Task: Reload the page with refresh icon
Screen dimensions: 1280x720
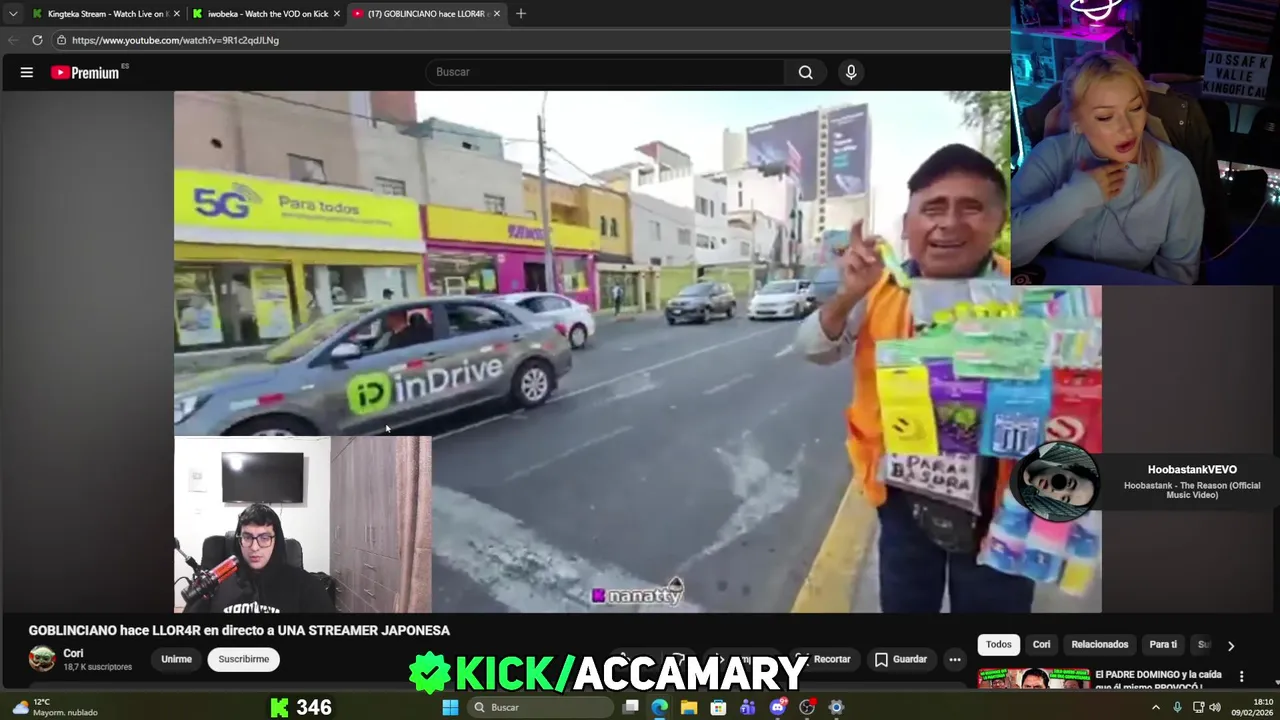Action: point(37,40)
